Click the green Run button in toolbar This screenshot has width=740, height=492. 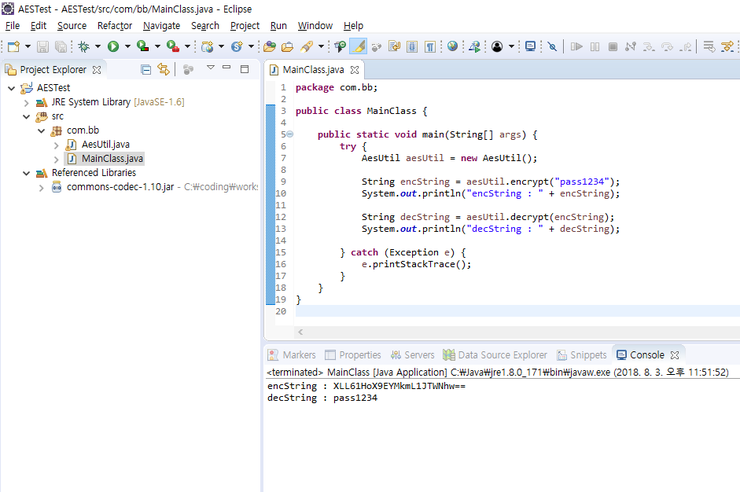pos(113,46)
